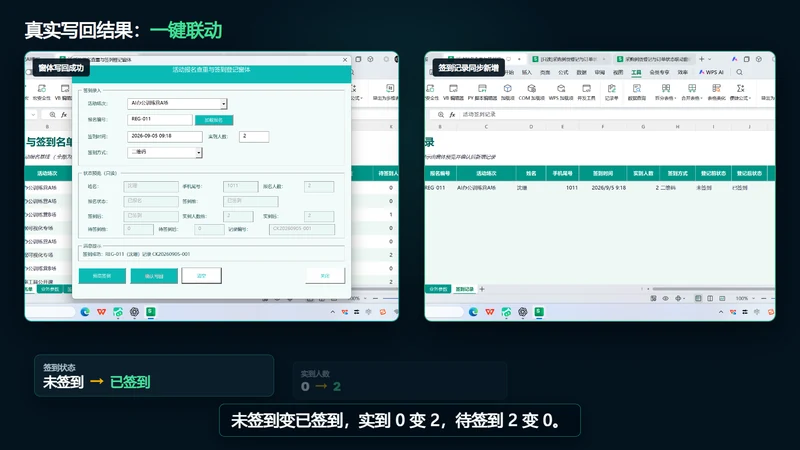Viewport: 800px width, 450px height.
Task: Close the form dialog with the X
Action: 345,60
